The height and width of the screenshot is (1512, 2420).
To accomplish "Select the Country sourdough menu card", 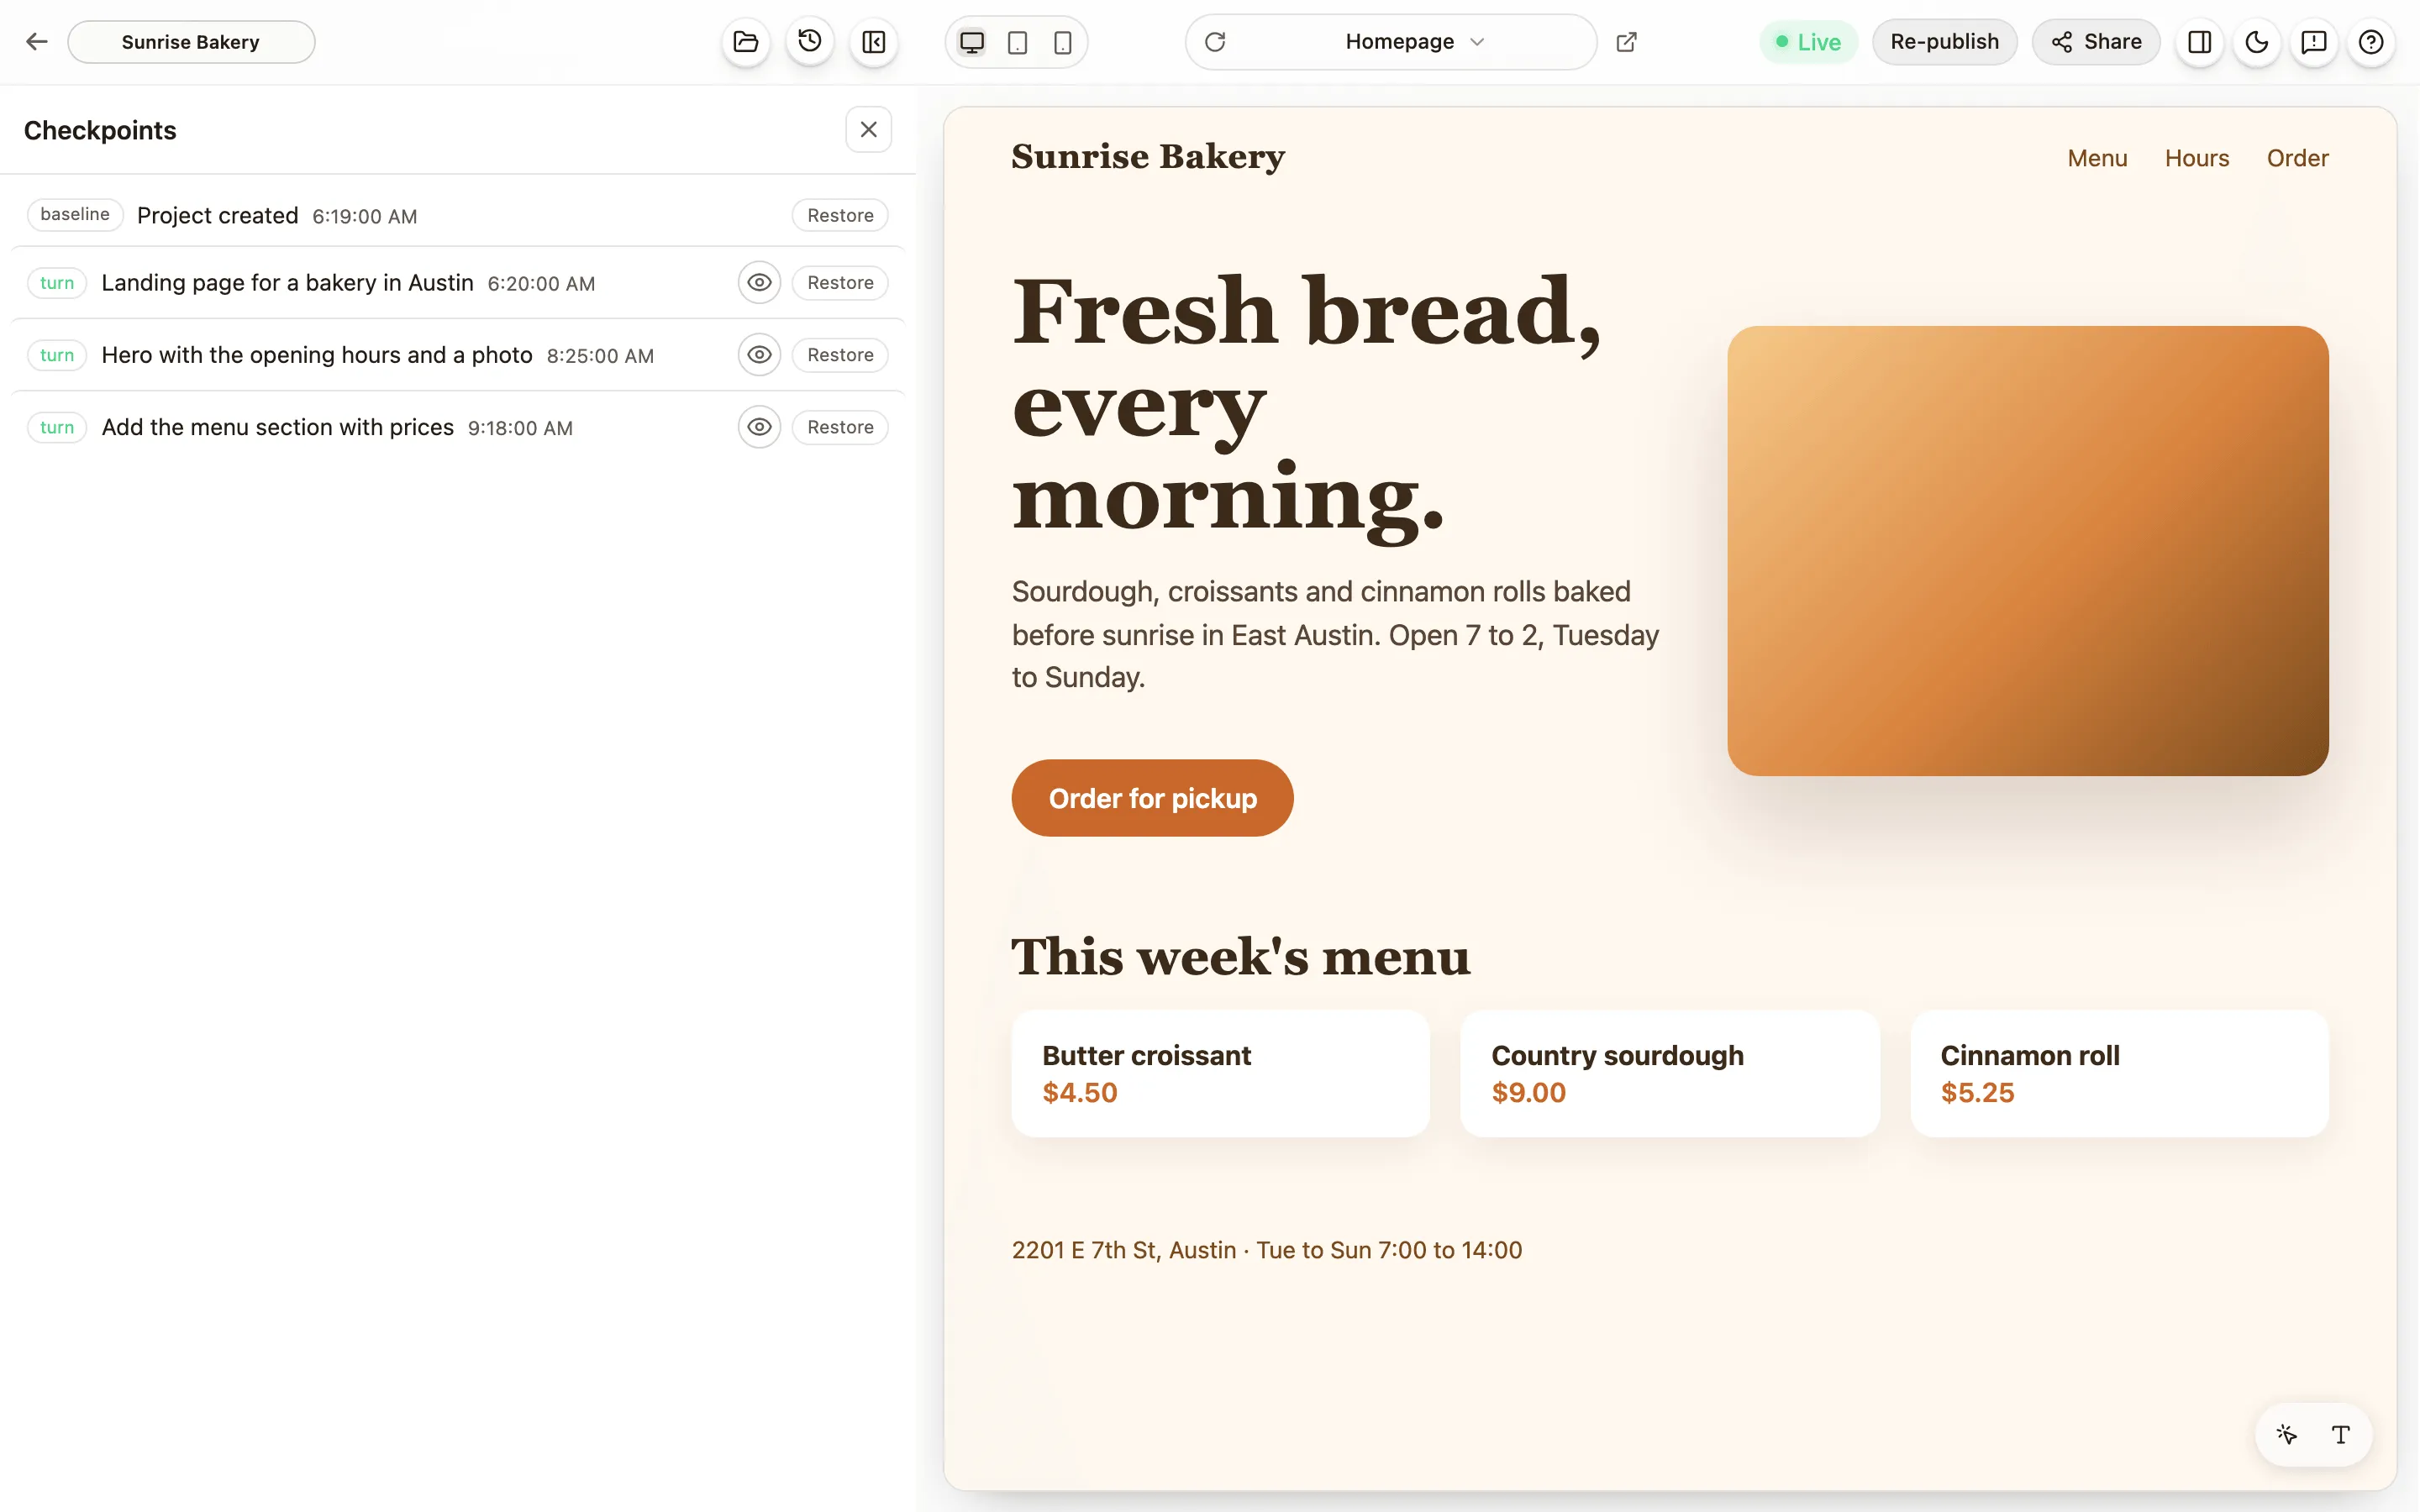I will pyautogui.click(x=1670, y=1074).
